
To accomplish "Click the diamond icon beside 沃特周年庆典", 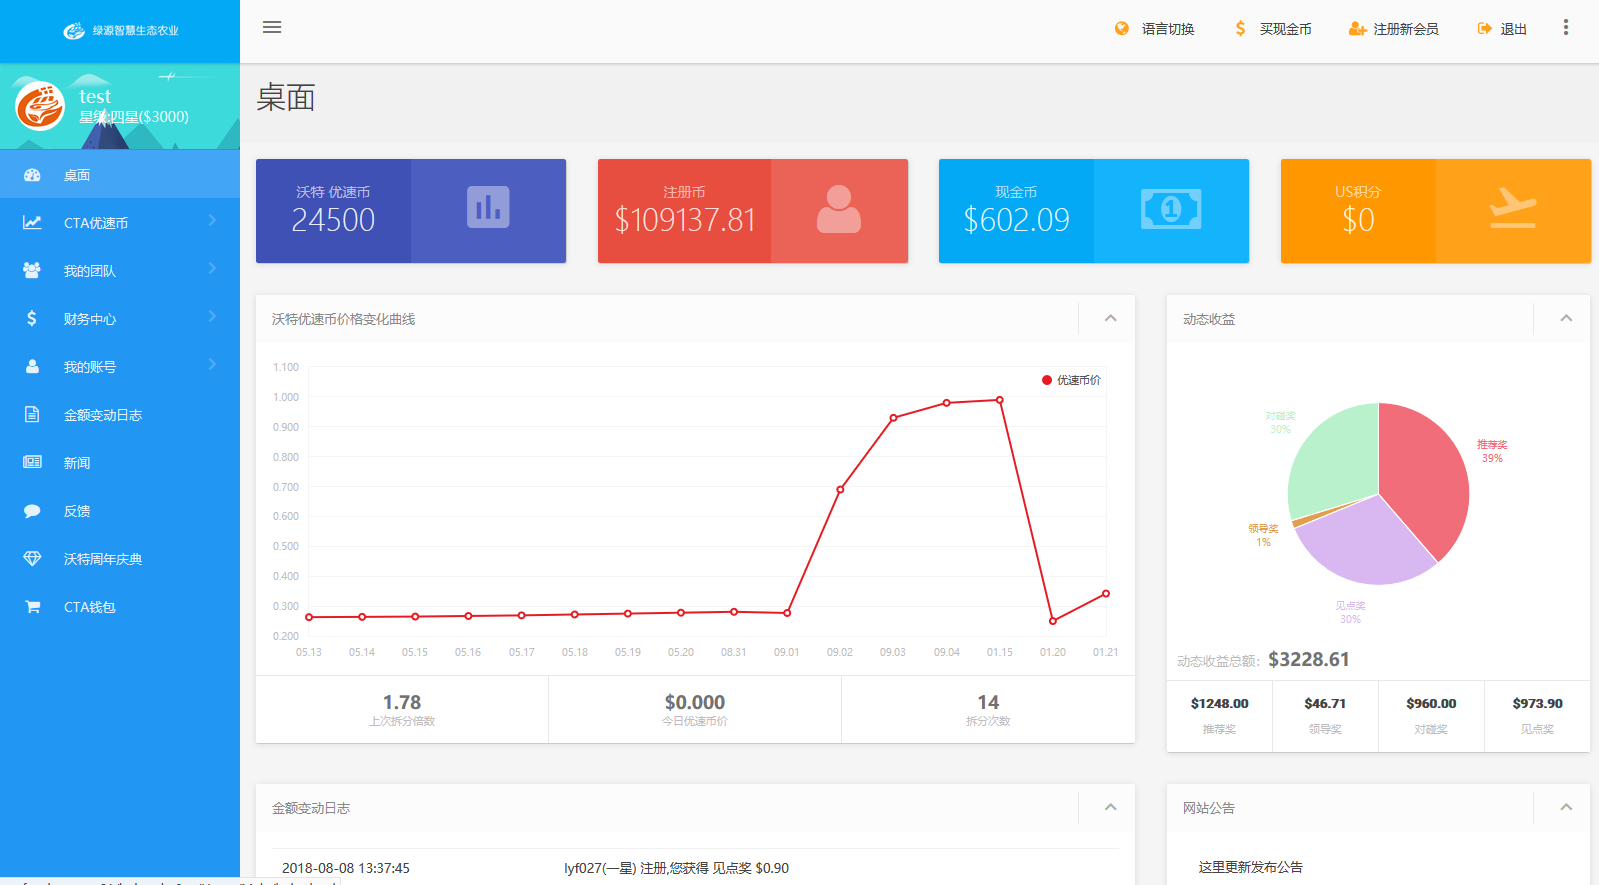I will [x=32, y=559].
